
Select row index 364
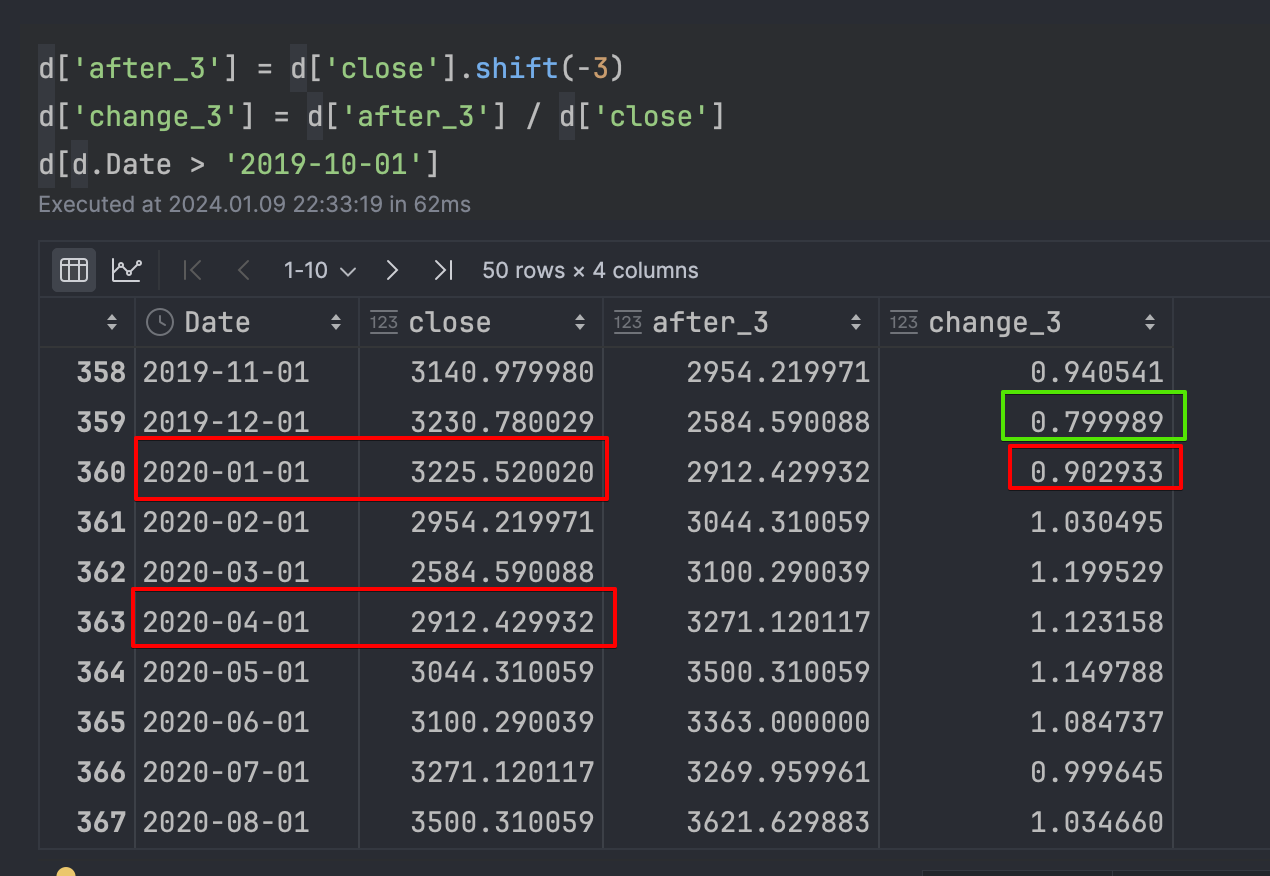coord(101,672)
